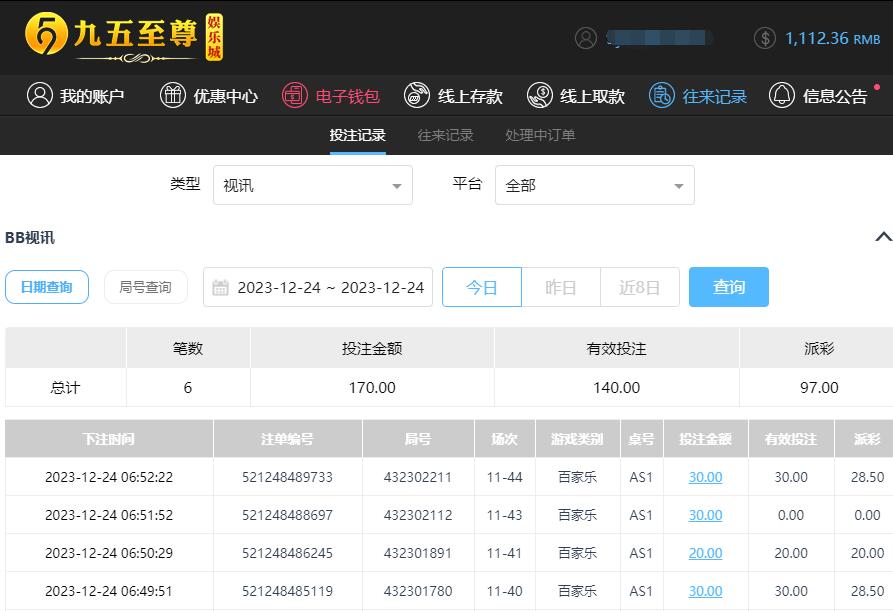Click the balance coin icon

click(x=765, y=38)
